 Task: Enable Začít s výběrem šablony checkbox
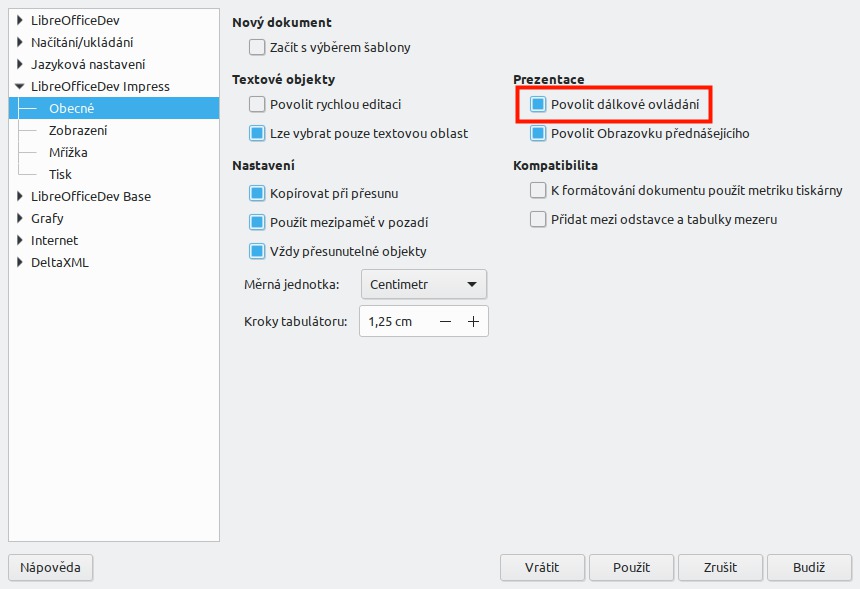click(257, 47)
